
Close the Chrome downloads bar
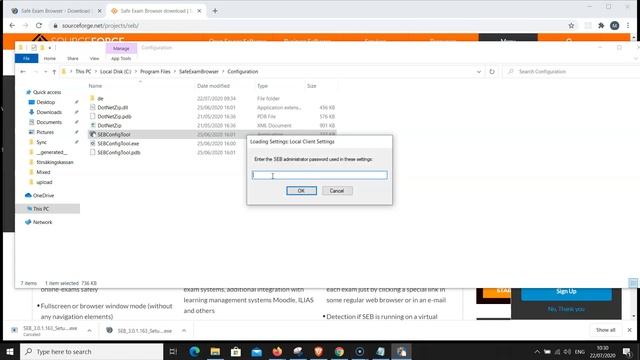(629, 330)
